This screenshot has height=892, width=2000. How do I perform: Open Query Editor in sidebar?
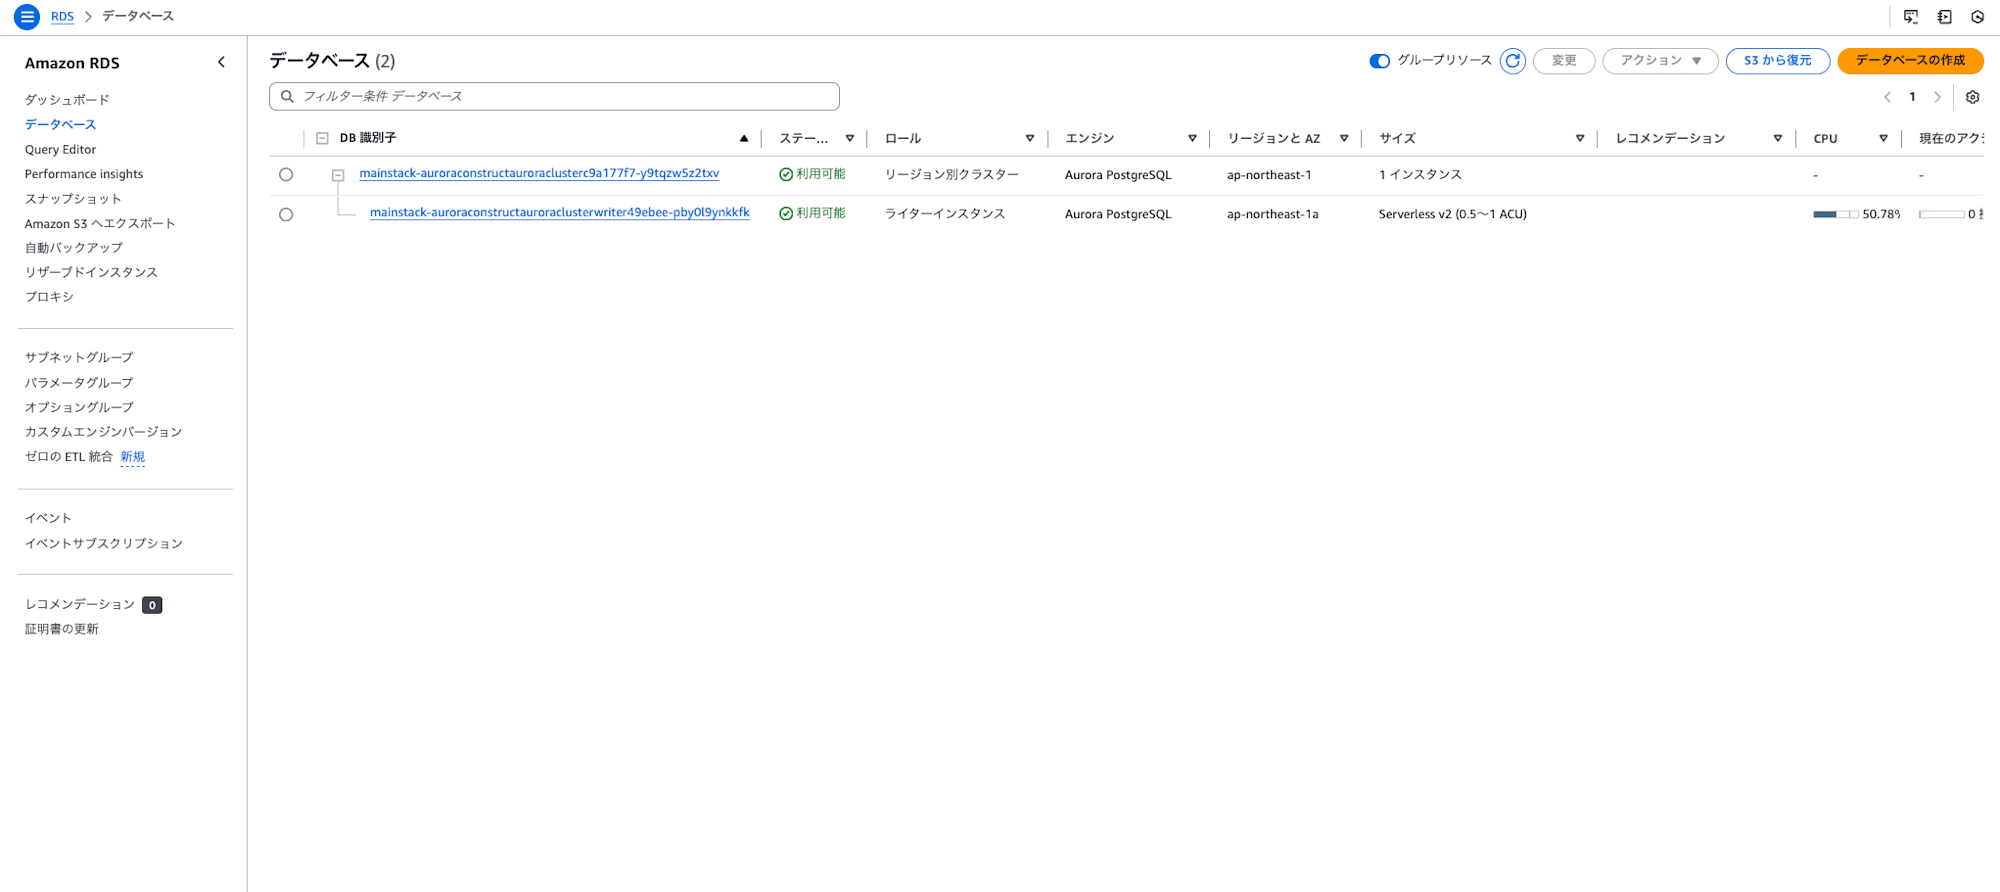[x=60, y=149]
